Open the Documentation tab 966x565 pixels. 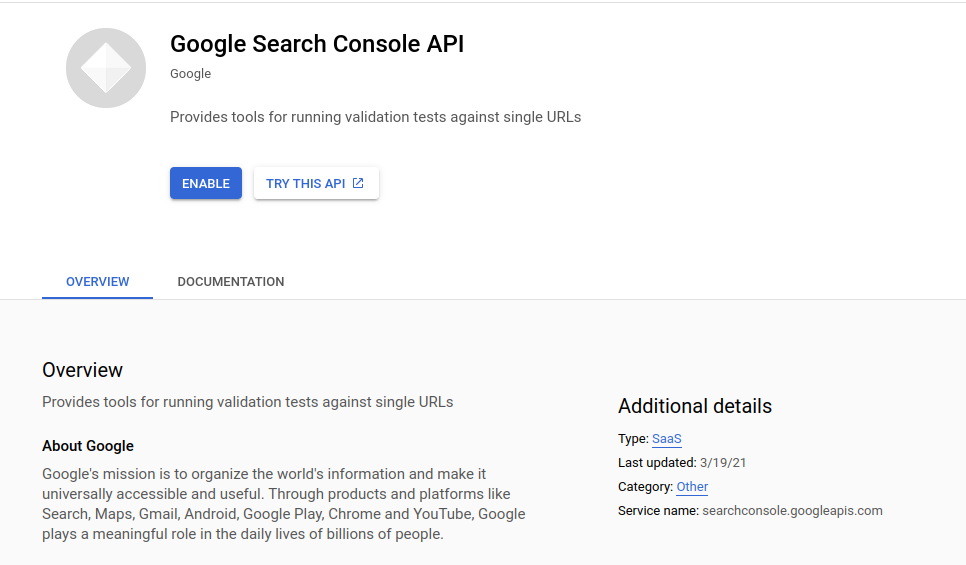click(x=231, y=282)
